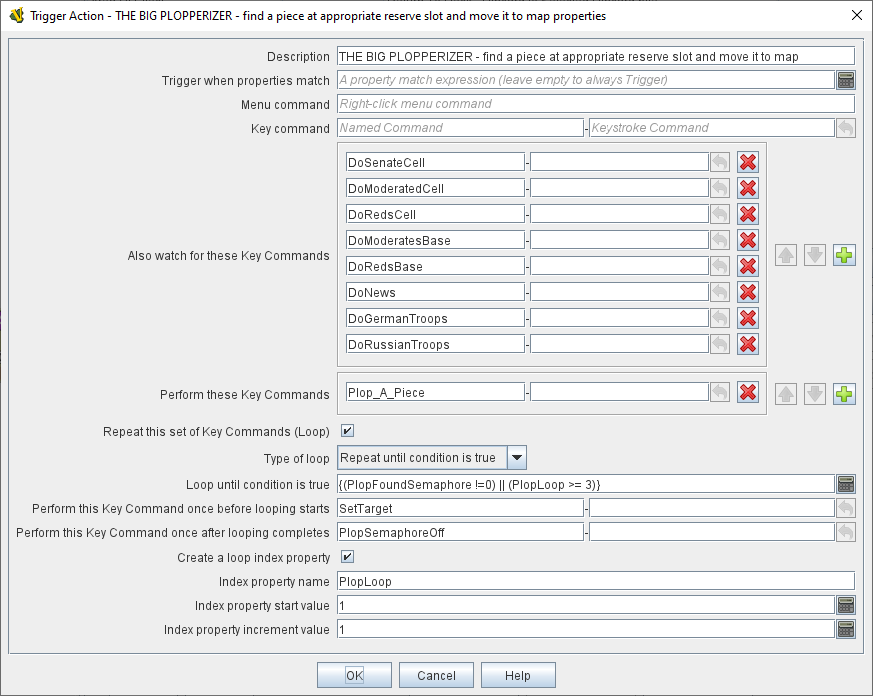Open calculator for index increment value

(845, 629)
